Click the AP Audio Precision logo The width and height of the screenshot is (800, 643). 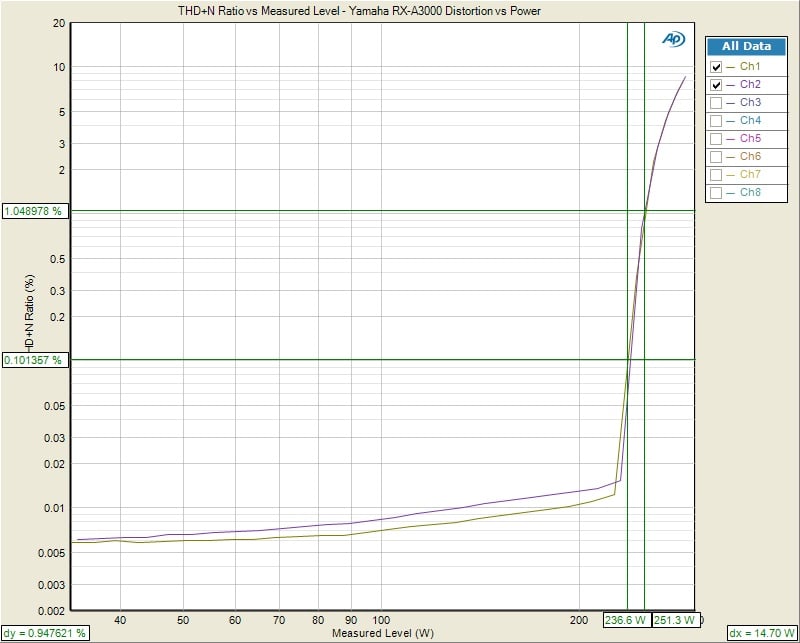point(673,39)
